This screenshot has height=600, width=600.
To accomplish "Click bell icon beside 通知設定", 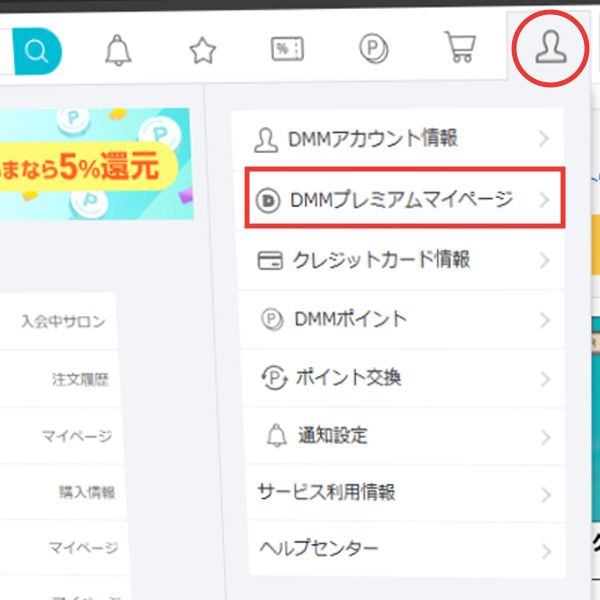I will click(x=277, y=435).
